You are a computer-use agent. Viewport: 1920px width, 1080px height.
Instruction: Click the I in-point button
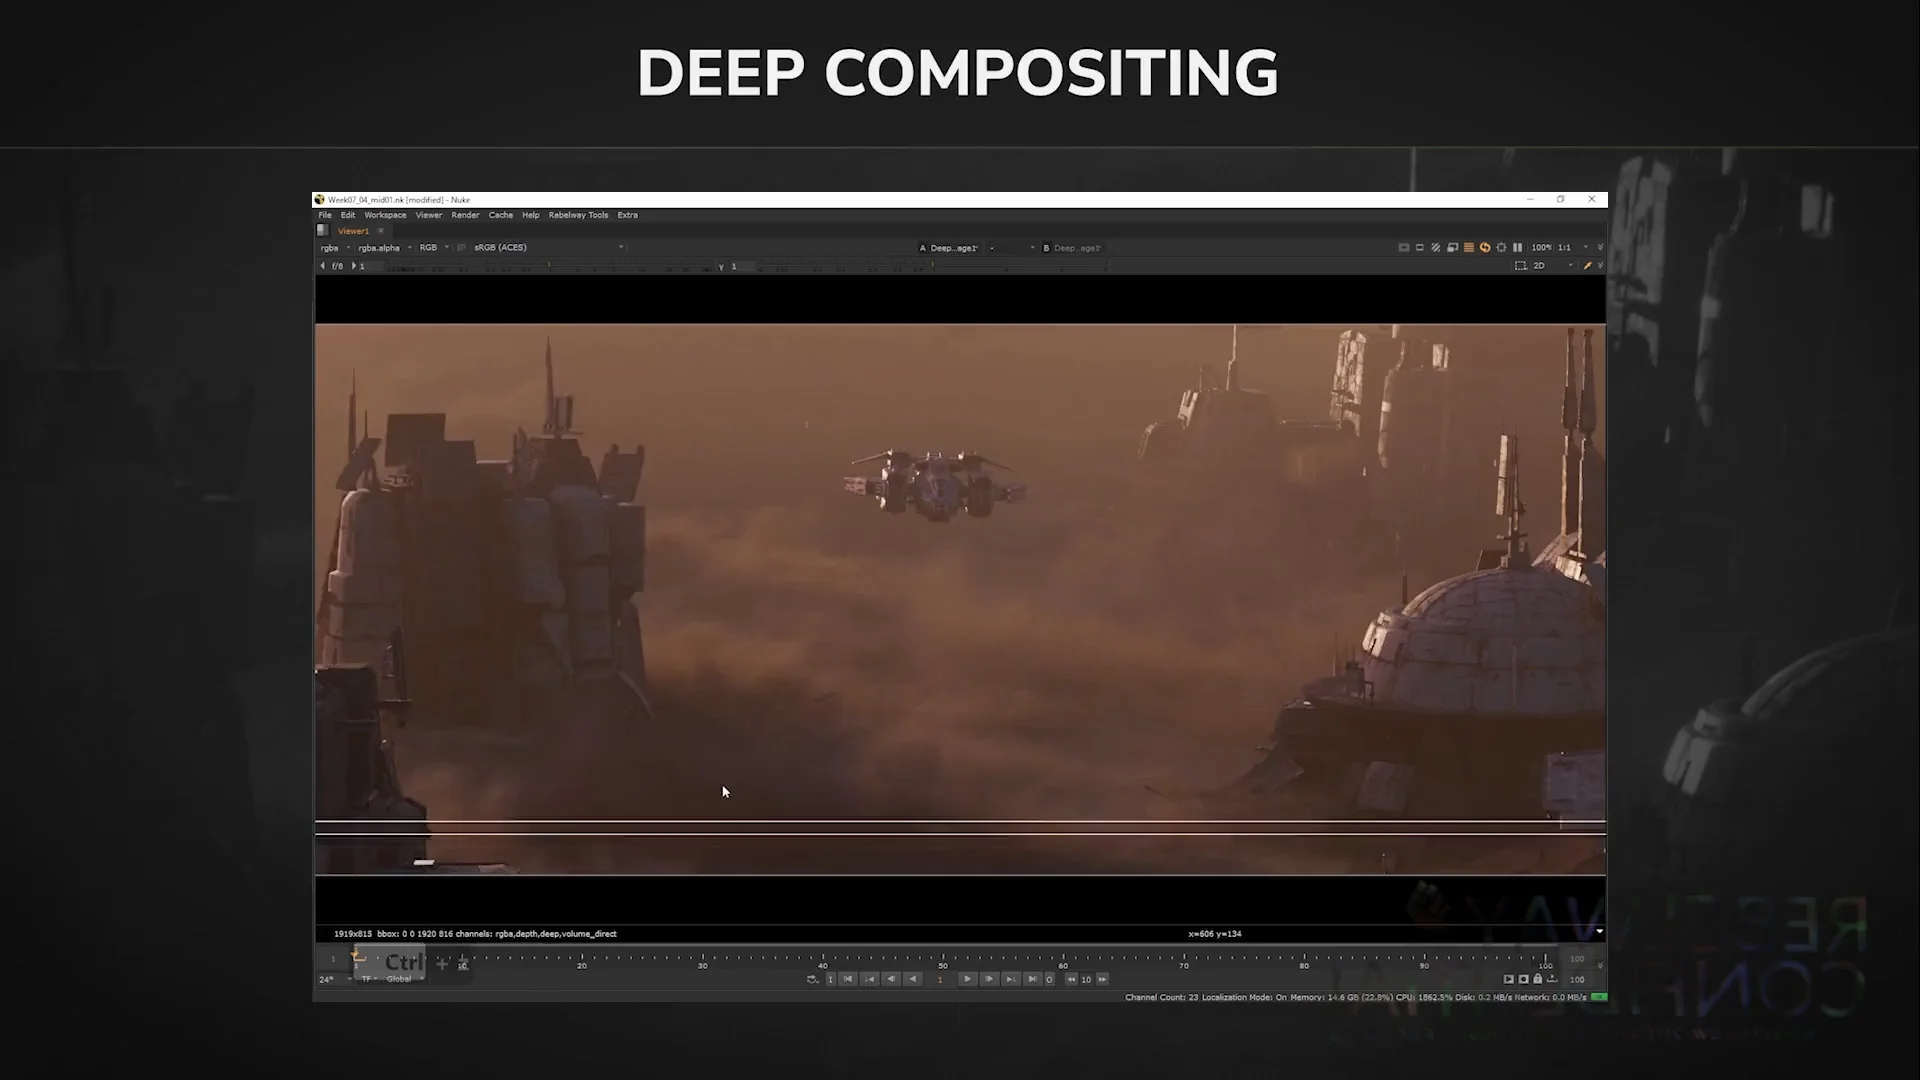[x=830, y=979]
